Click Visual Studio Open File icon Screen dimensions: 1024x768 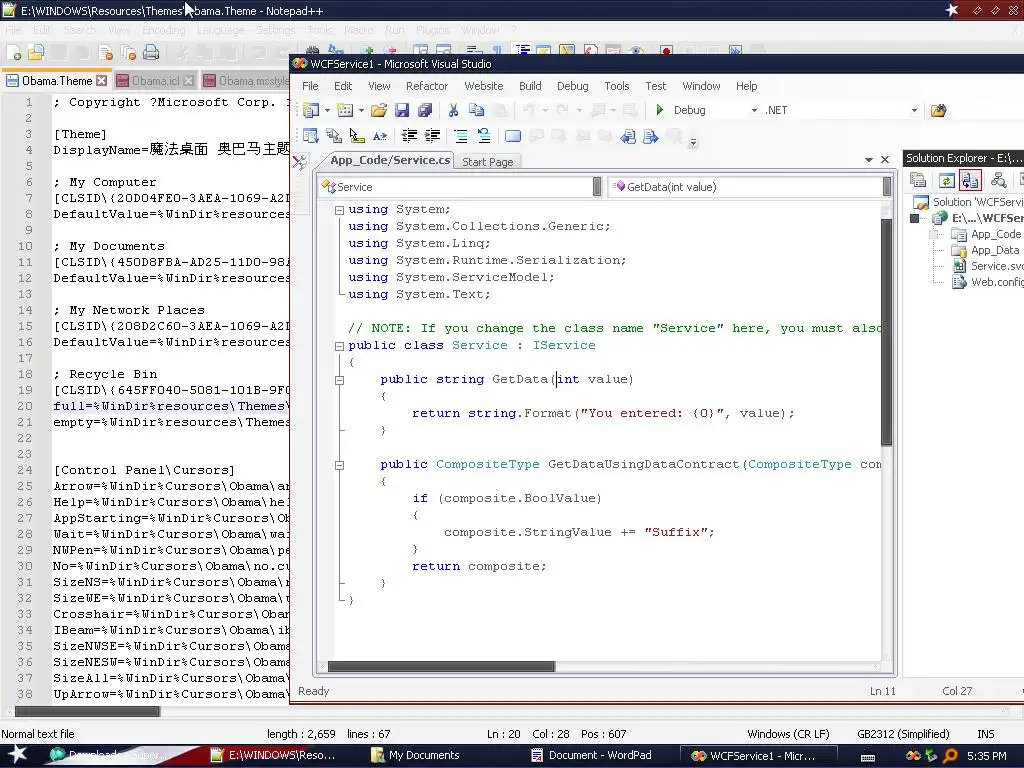[379, 110]
